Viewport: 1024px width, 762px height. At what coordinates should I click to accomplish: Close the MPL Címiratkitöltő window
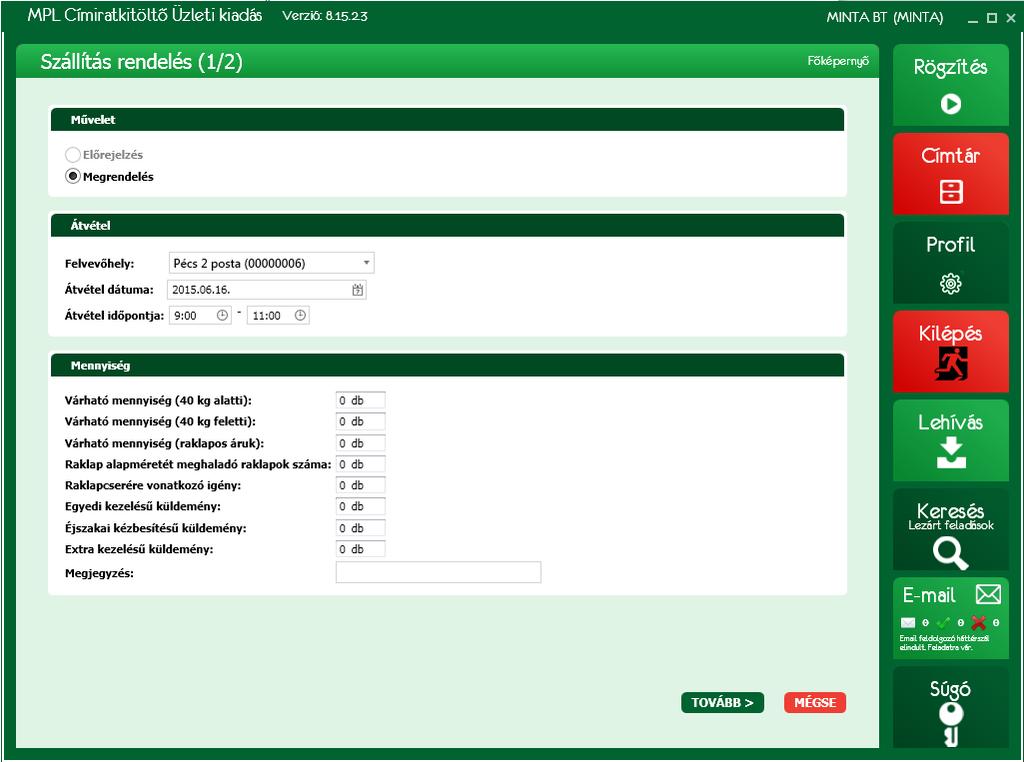tap(1011, 18)
